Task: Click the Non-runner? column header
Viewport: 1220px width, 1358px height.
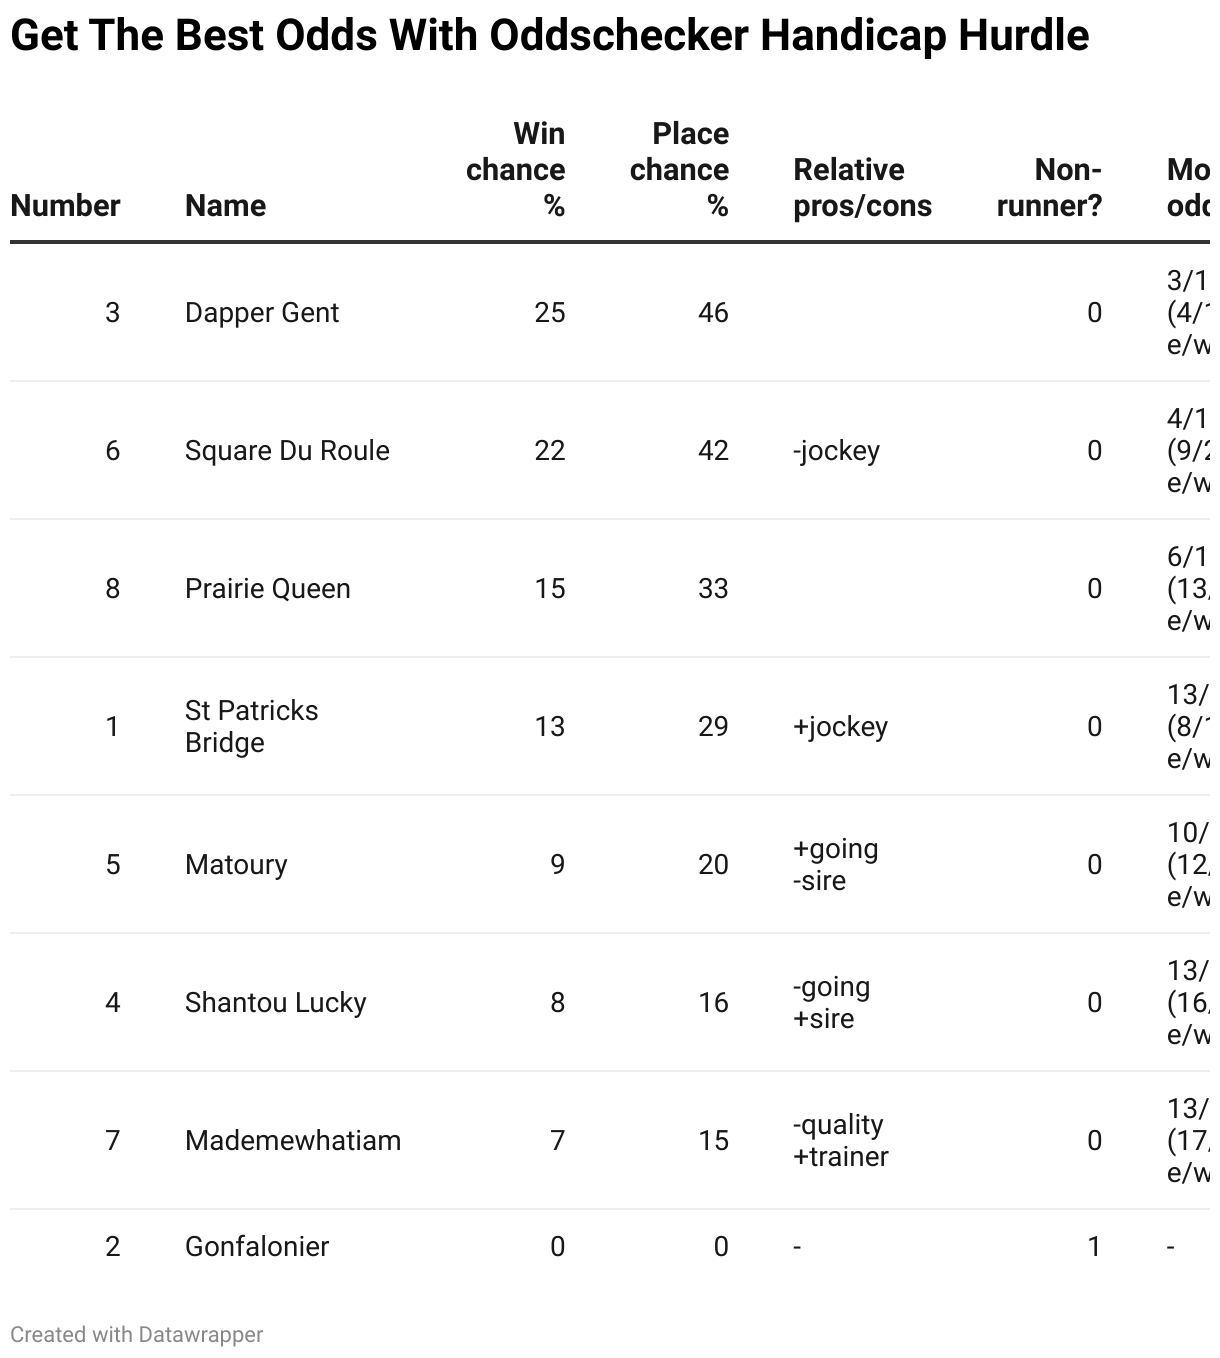Action: point(1049,188)
